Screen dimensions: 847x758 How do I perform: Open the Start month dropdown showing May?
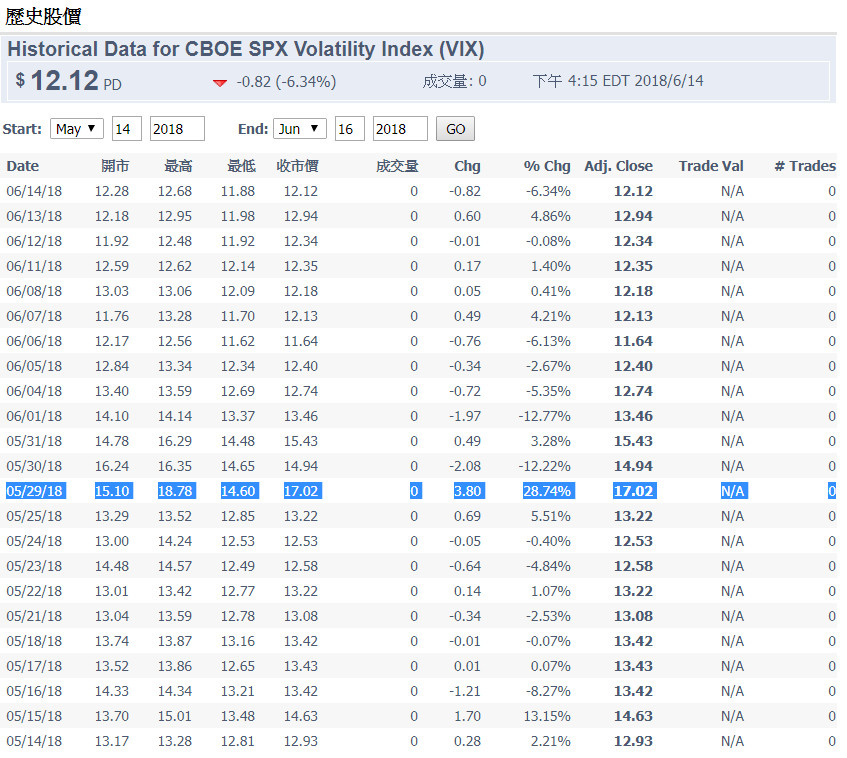[77, 129]
